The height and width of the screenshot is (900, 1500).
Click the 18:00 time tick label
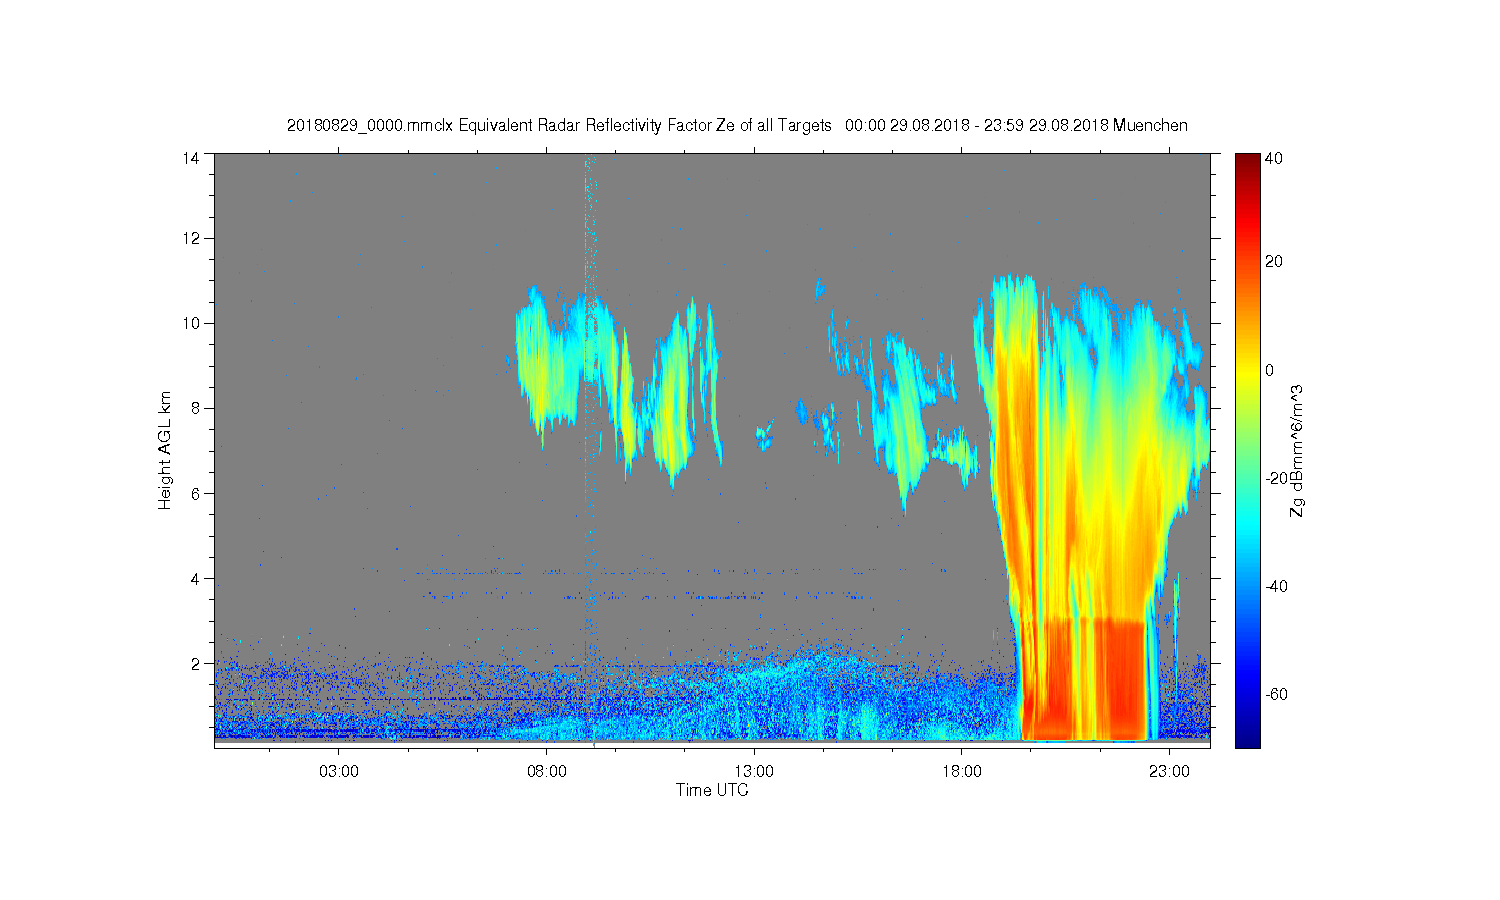coord(962,772)
